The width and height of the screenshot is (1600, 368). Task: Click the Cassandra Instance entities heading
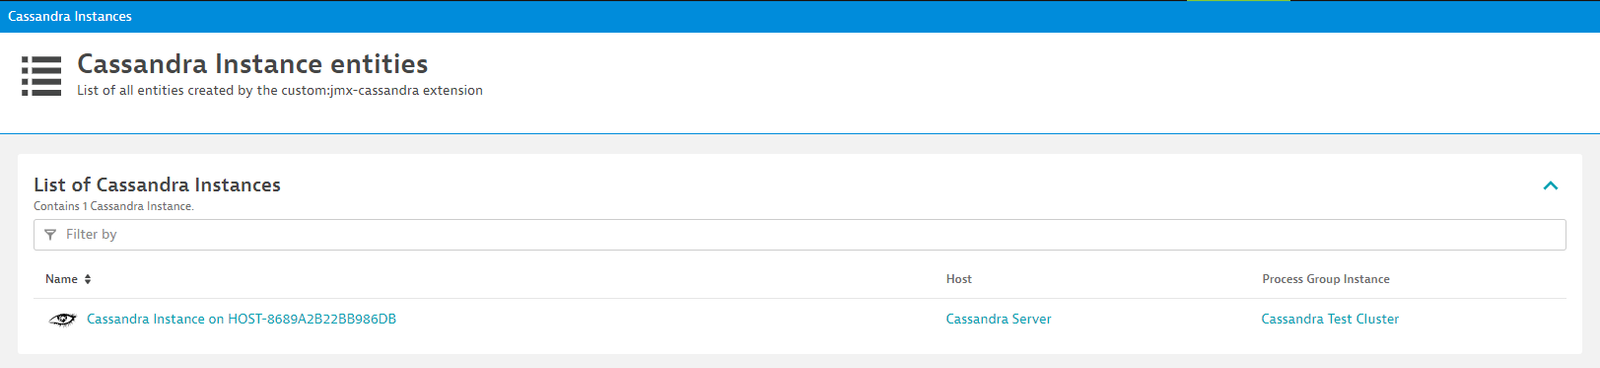(252, 64)
